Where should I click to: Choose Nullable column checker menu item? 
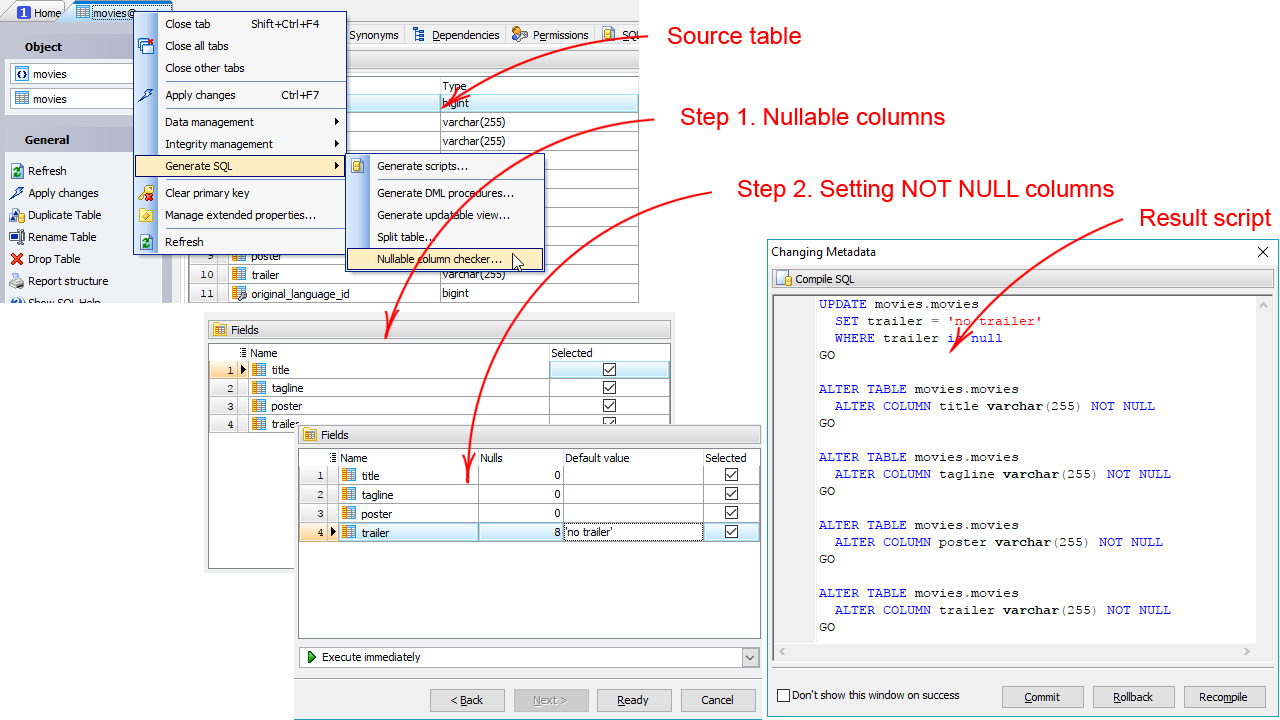[439, 259]
